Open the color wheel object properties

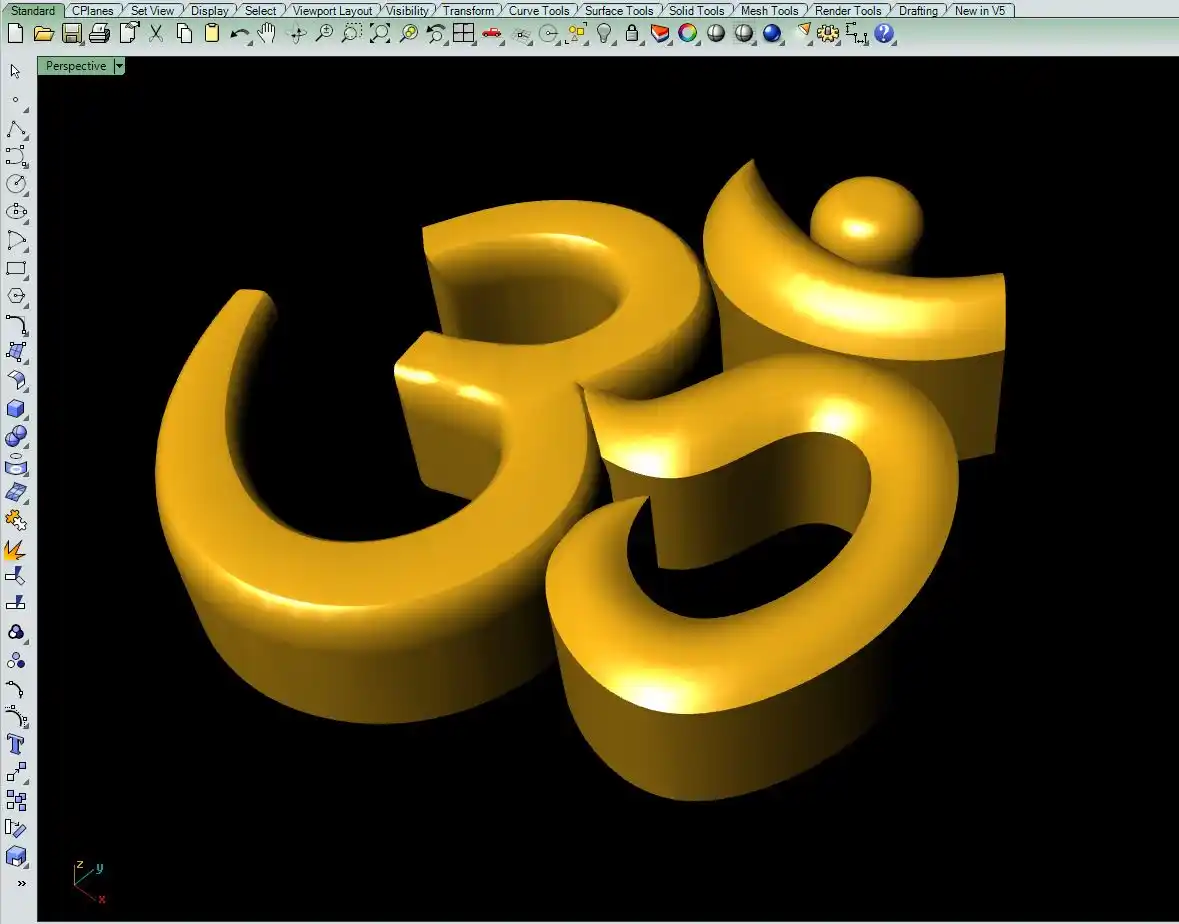[687, 33]
